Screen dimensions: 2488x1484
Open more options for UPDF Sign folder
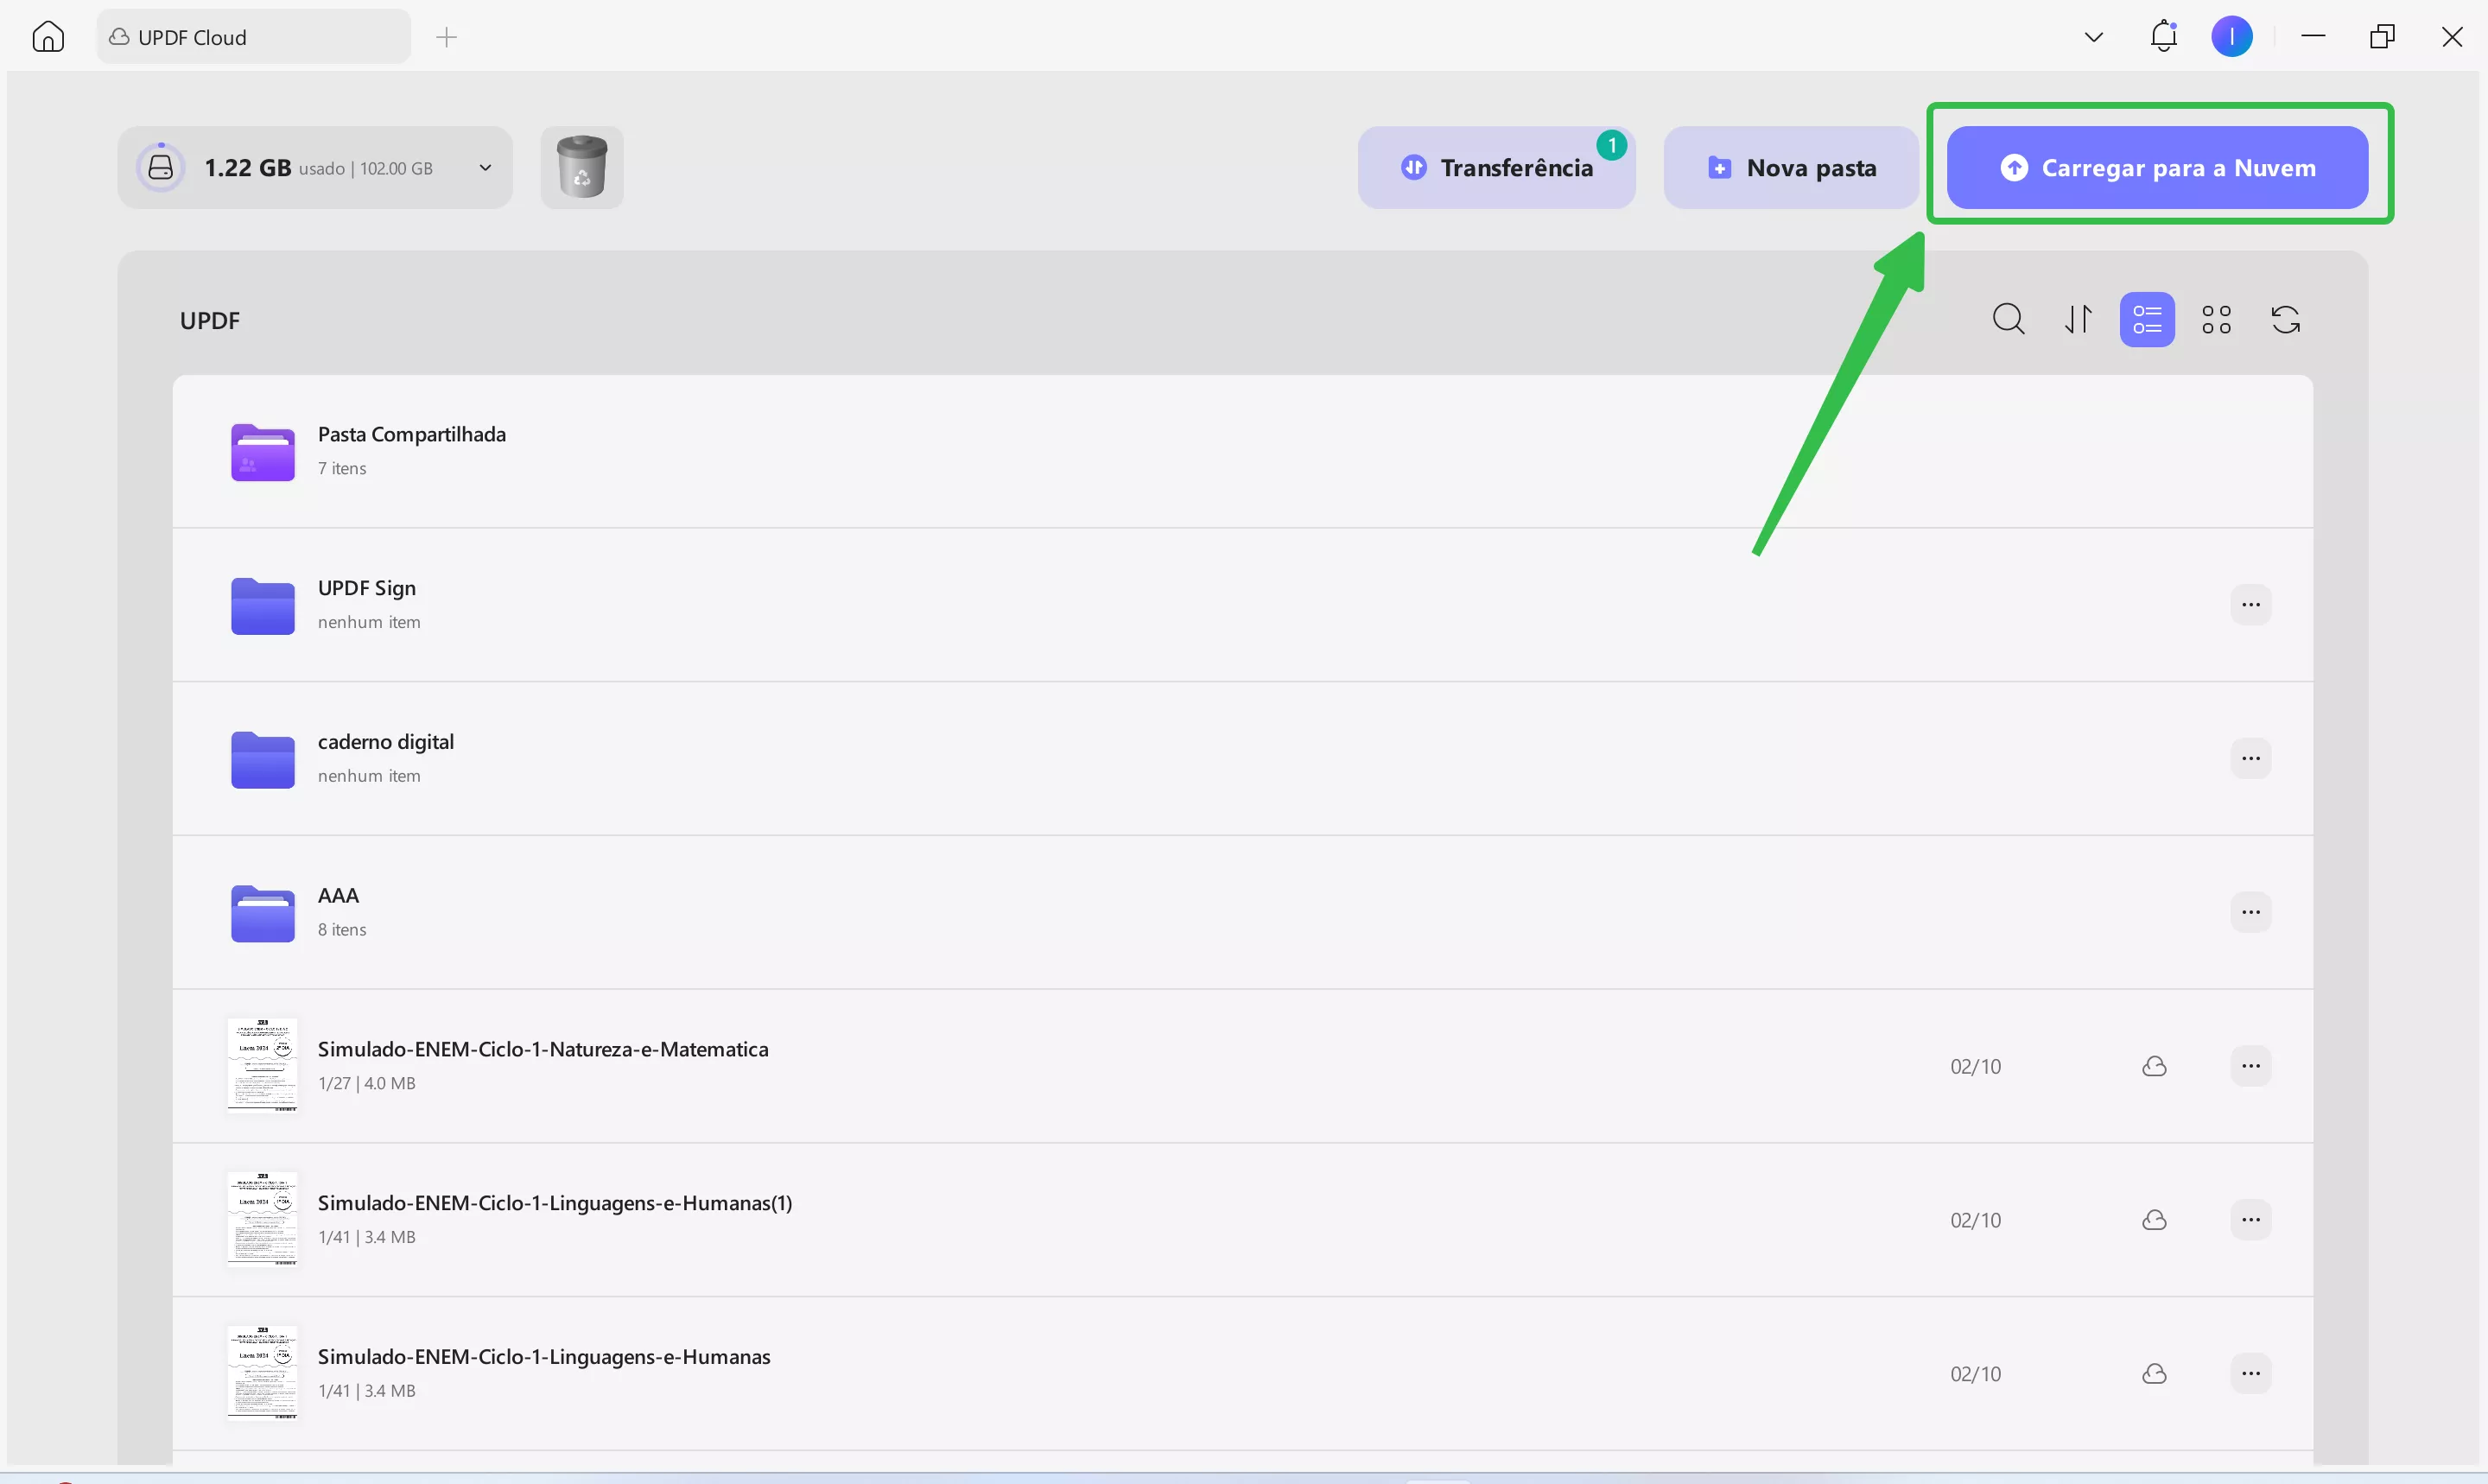click(x=2250, y=605)
